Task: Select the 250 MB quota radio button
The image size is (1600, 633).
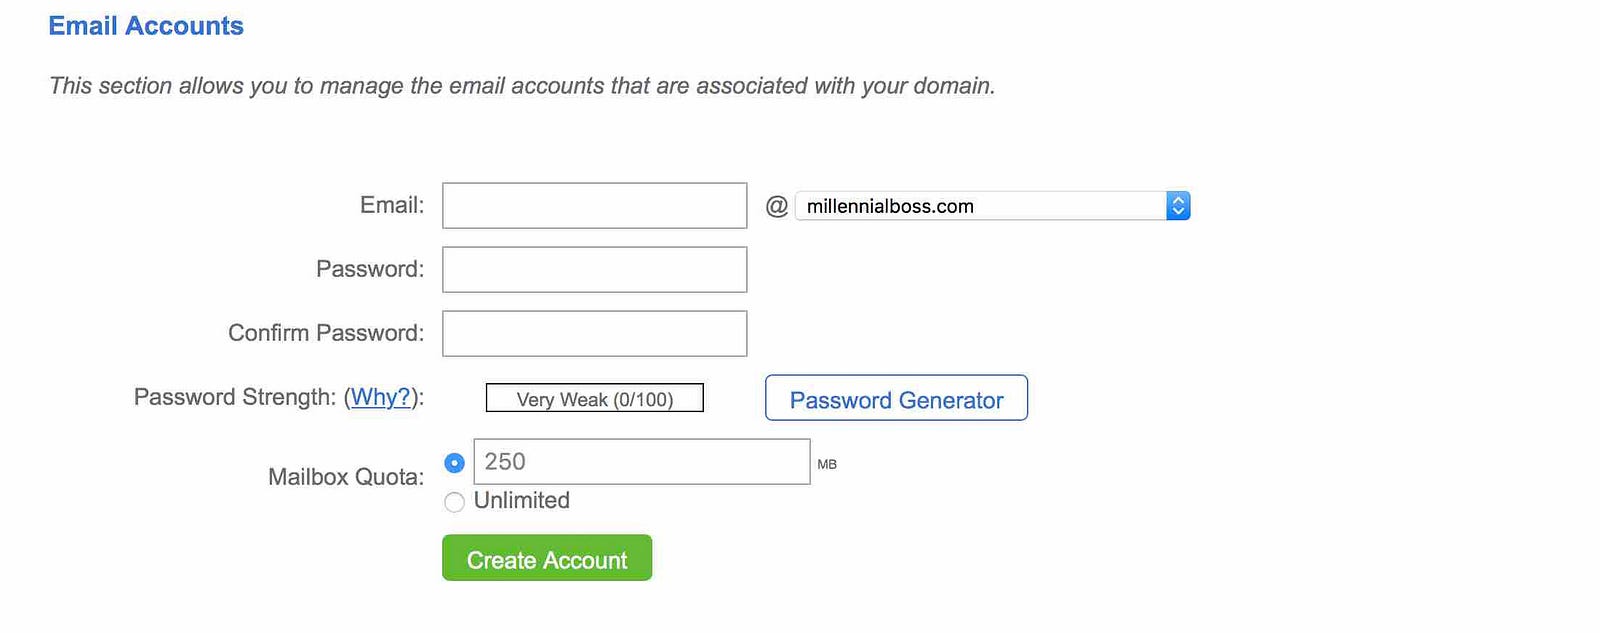Action: click(x=454, y=463)
